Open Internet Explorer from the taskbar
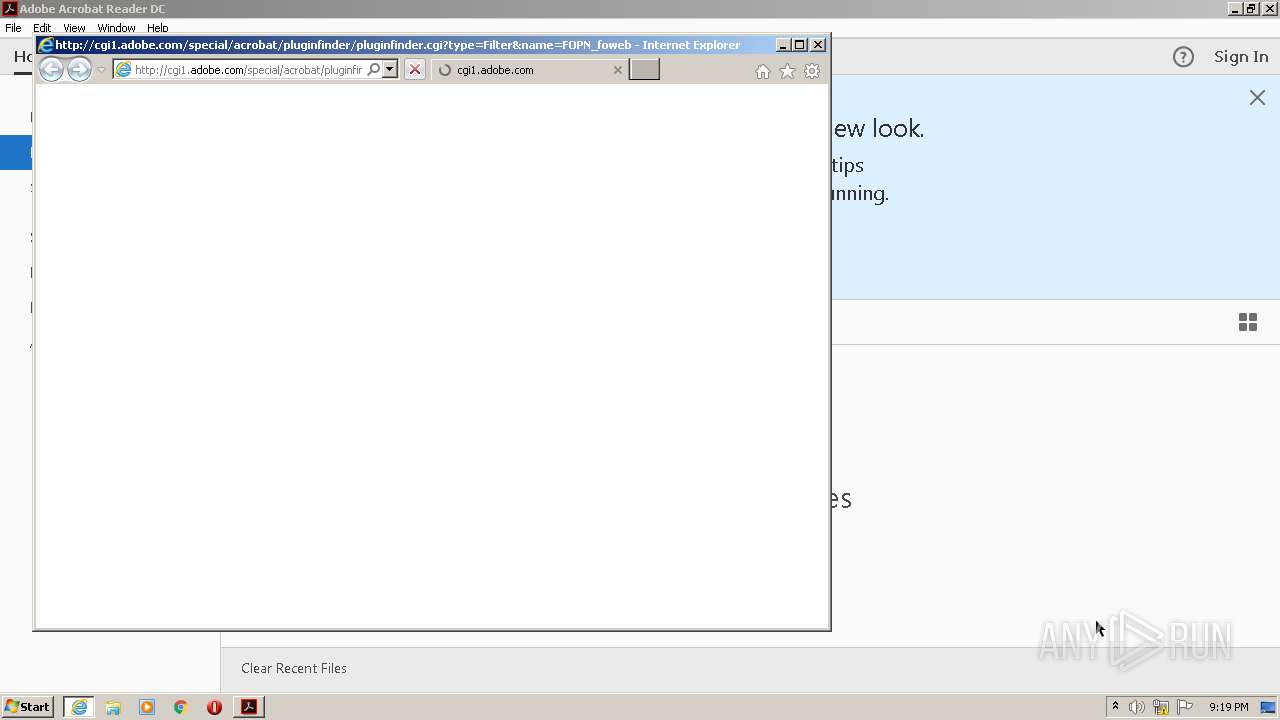The image size is (1280, 720). (79, 707)
